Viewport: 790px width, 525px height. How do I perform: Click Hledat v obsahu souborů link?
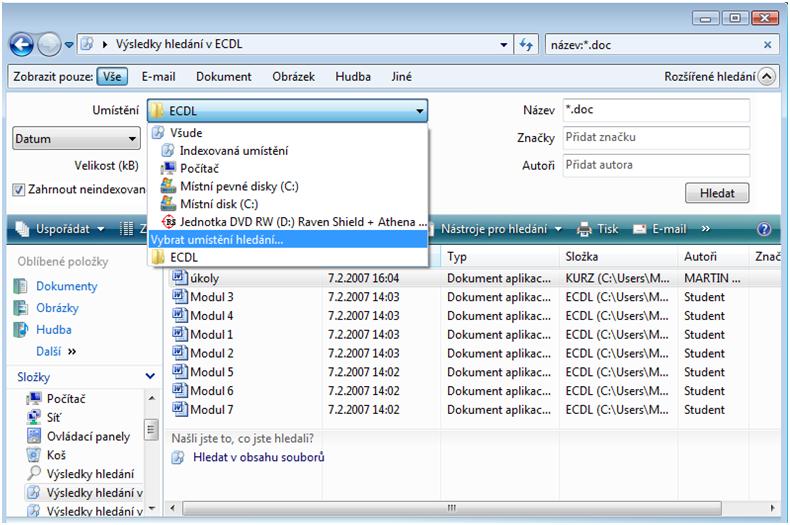tap(258, 457)
